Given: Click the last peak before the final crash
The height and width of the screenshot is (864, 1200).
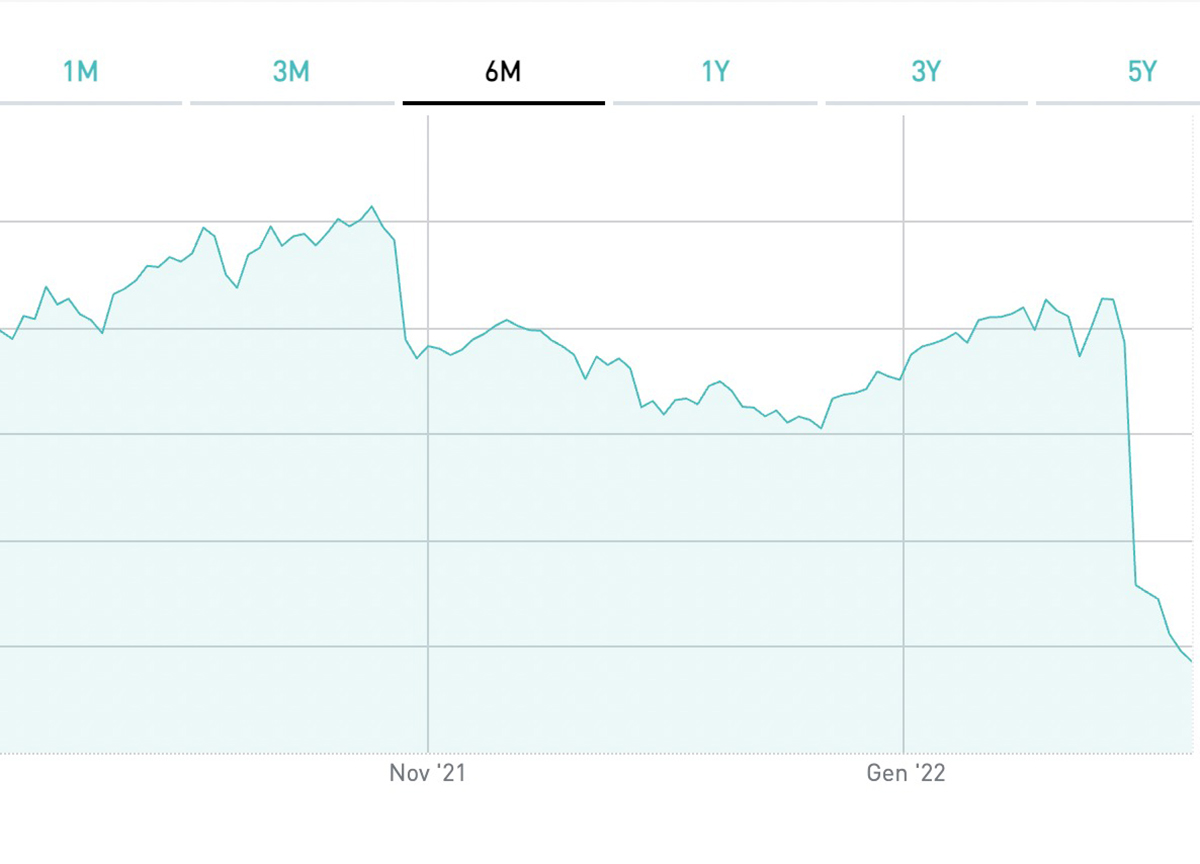Looking at the screenshot, I should point(1102,299).
